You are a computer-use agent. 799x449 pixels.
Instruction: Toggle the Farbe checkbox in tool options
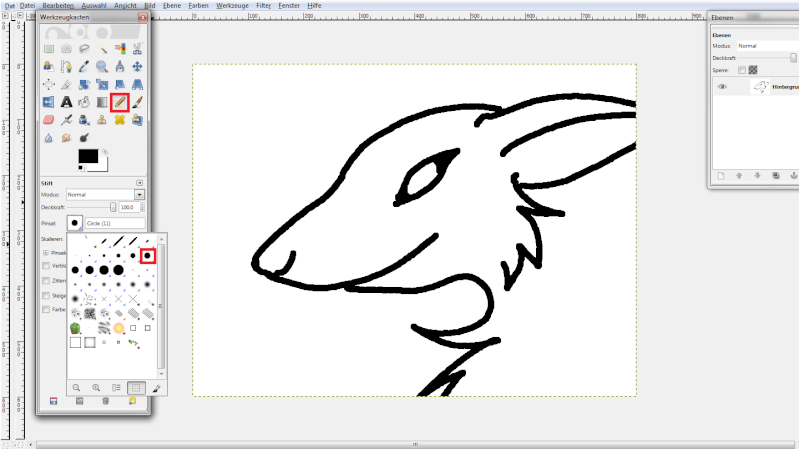click(46, 309)
